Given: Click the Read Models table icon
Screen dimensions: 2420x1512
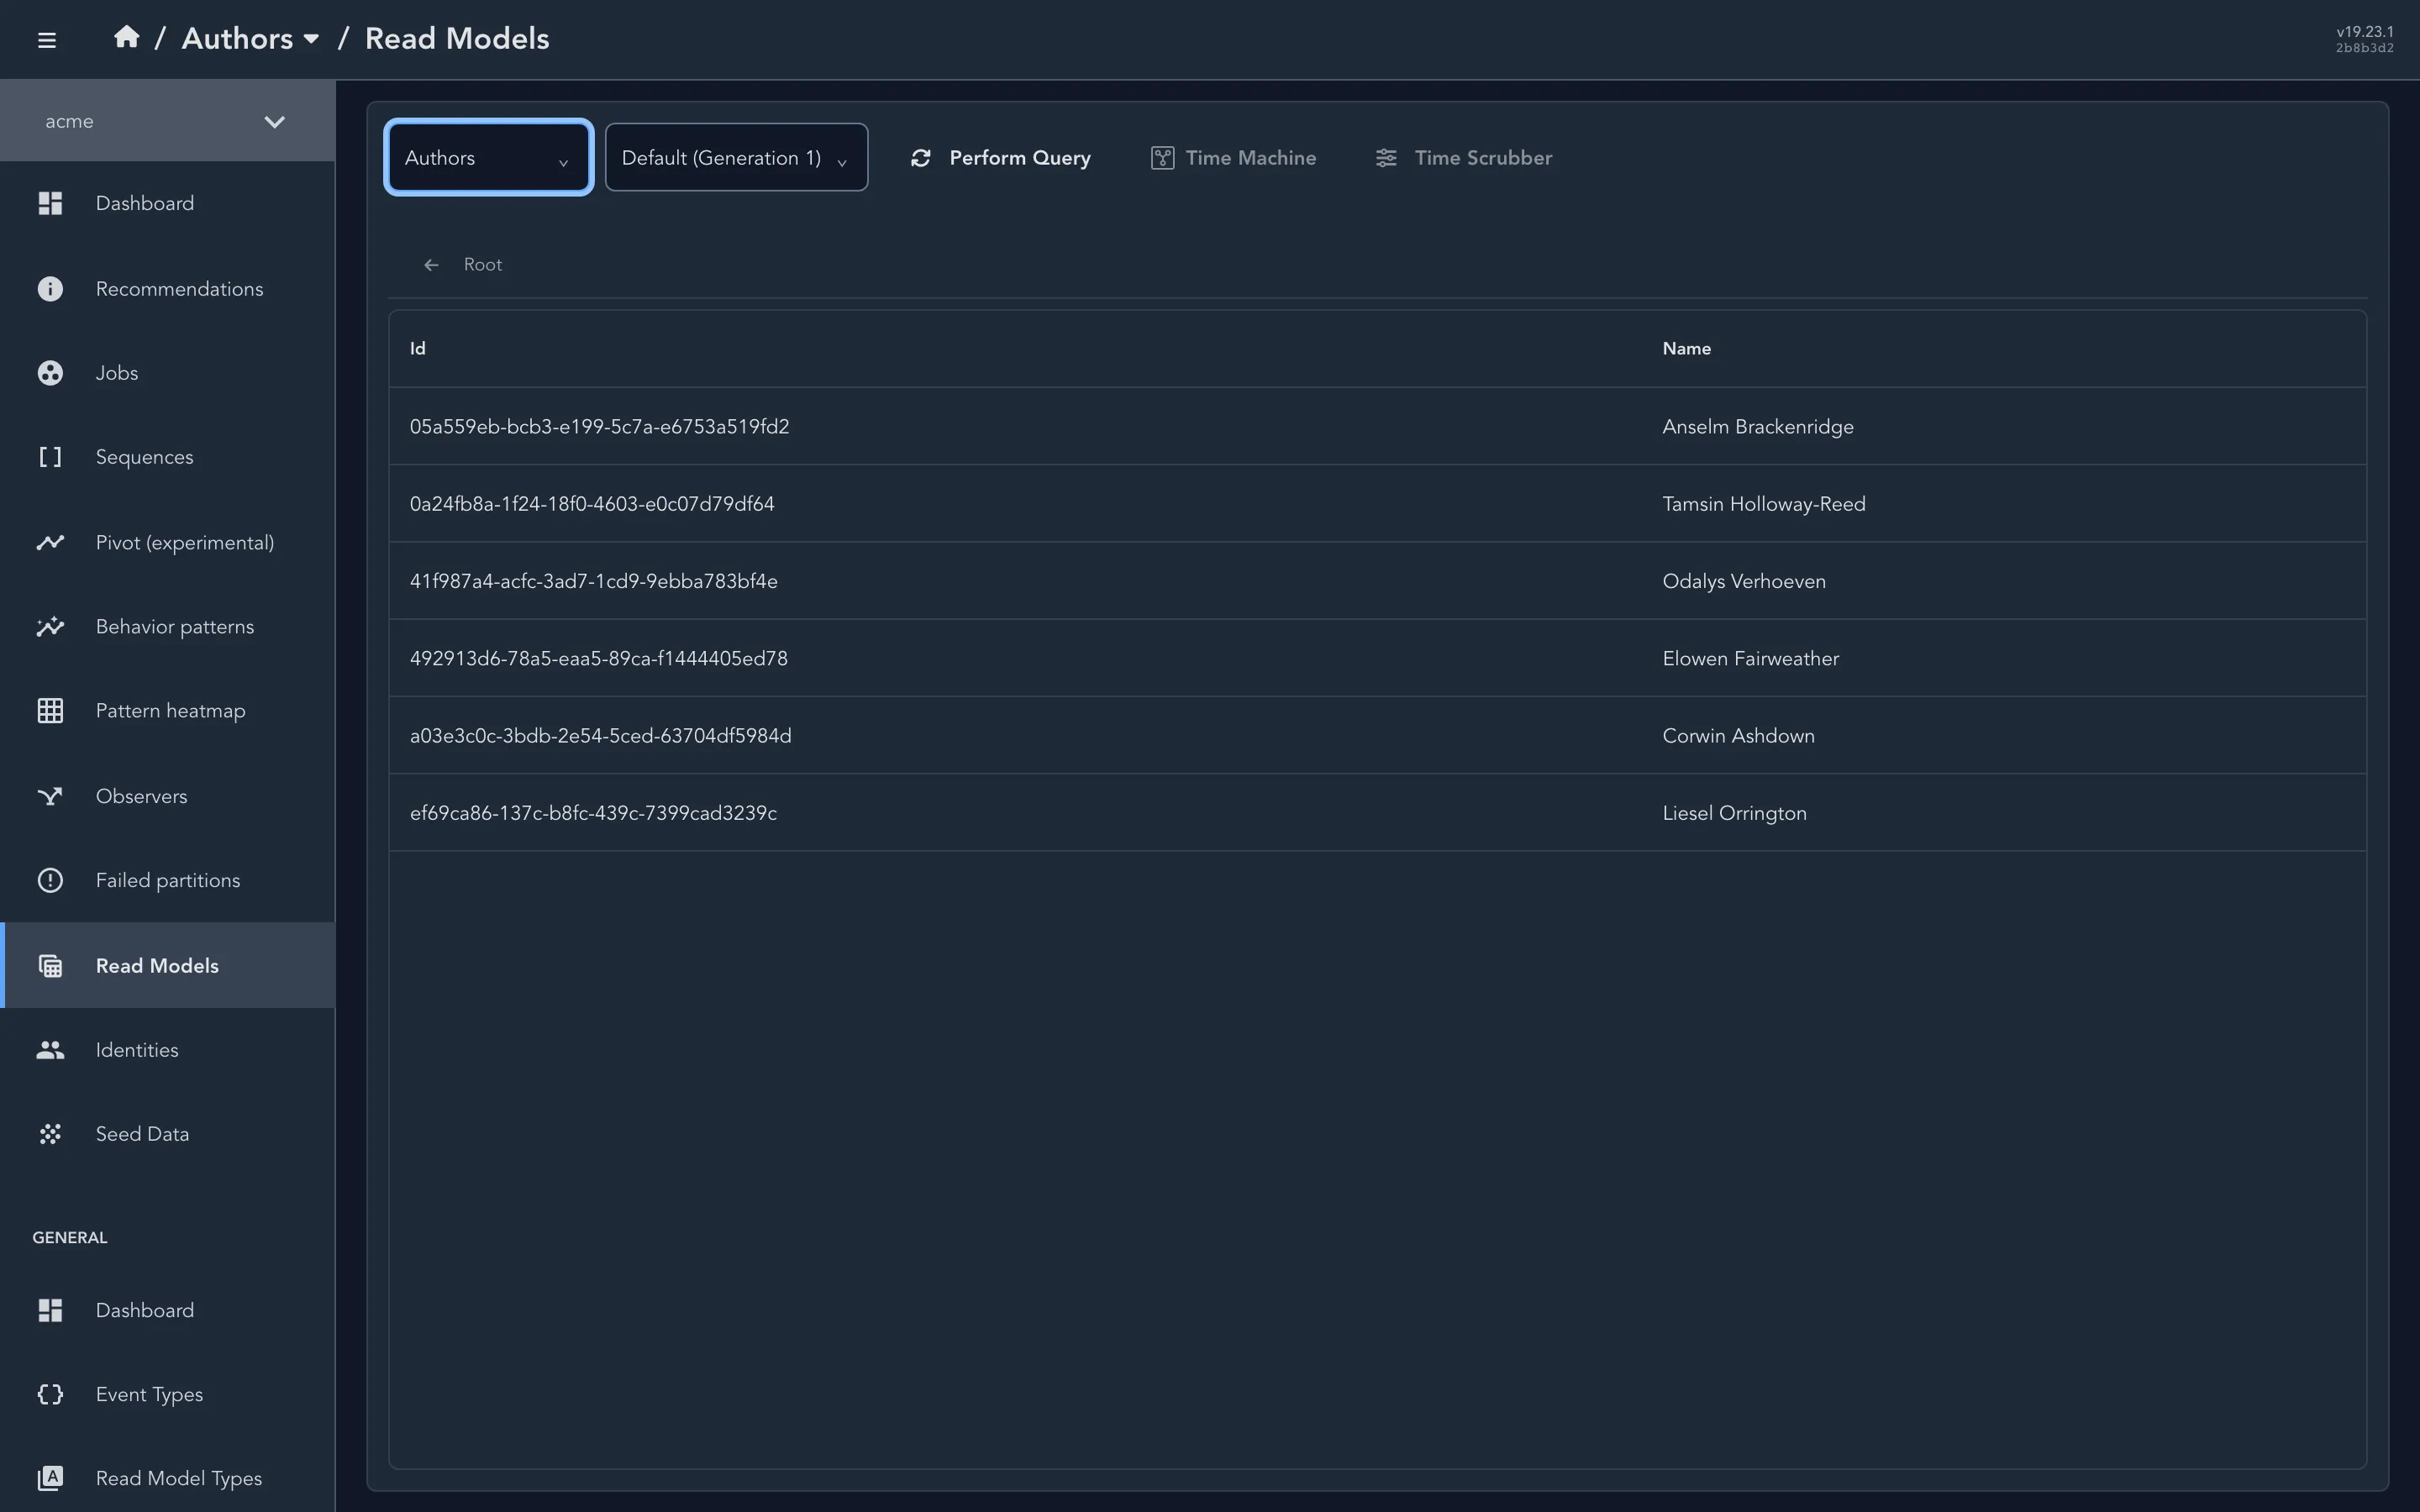Looking at the screenshot, I should point(50,966).
